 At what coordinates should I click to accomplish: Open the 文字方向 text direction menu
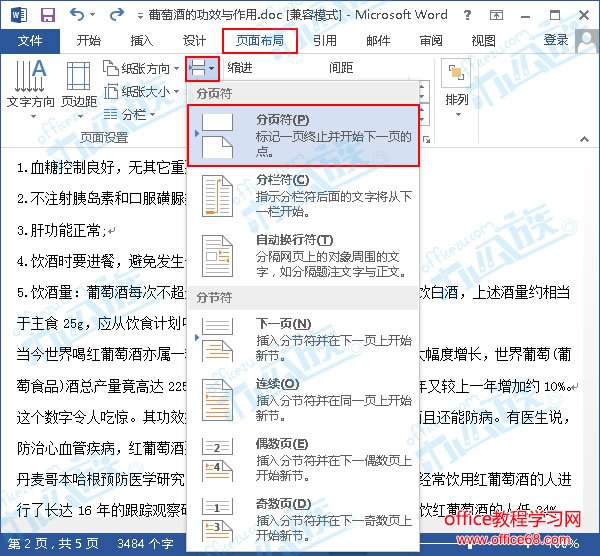tap(31, 89)
